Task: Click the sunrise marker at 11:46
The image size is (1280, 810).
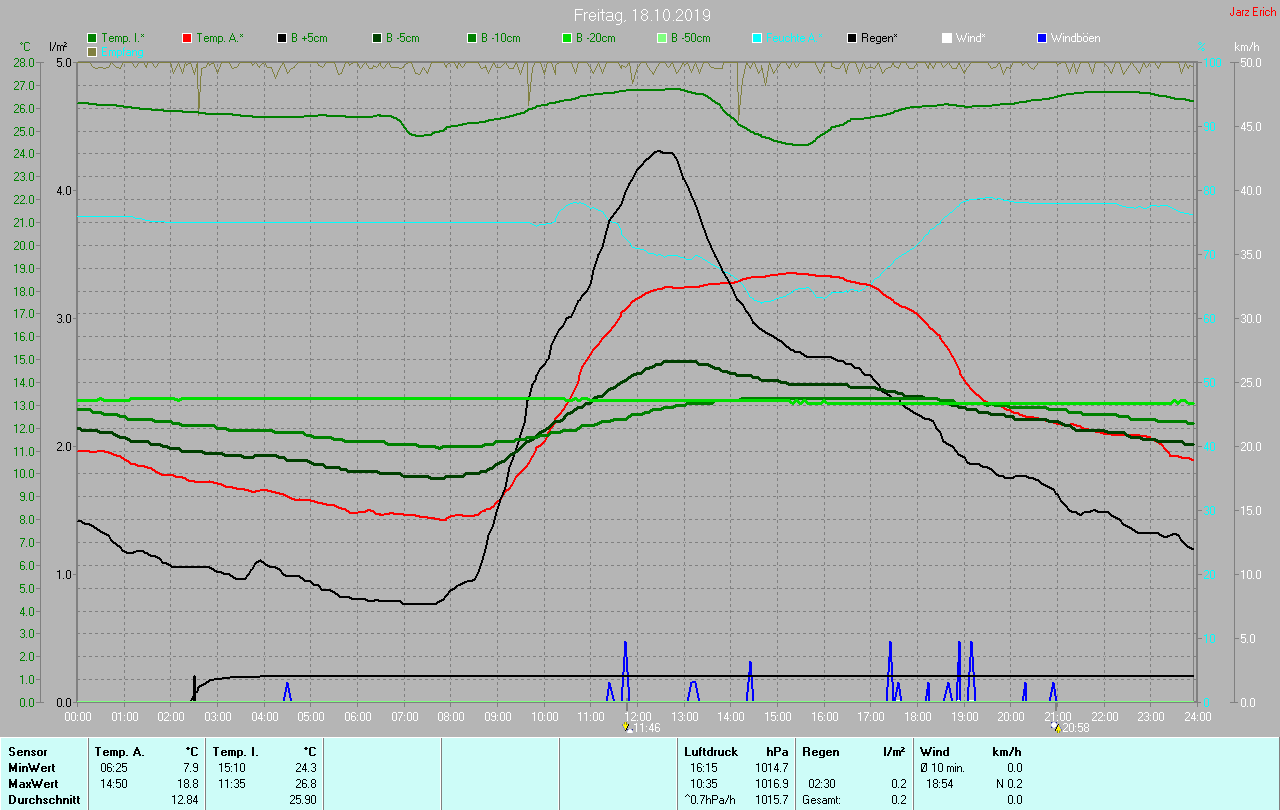Action: tap(627, 728)
